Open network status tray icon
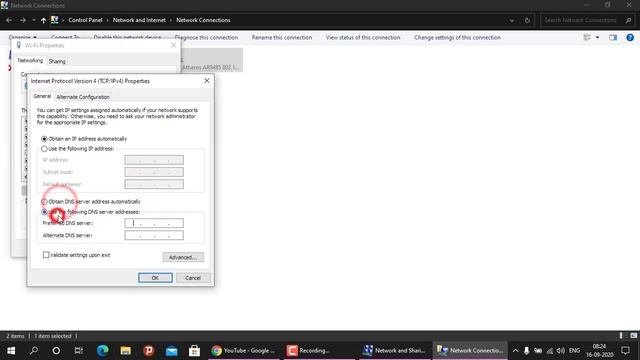640x360 pixels. 550,351
